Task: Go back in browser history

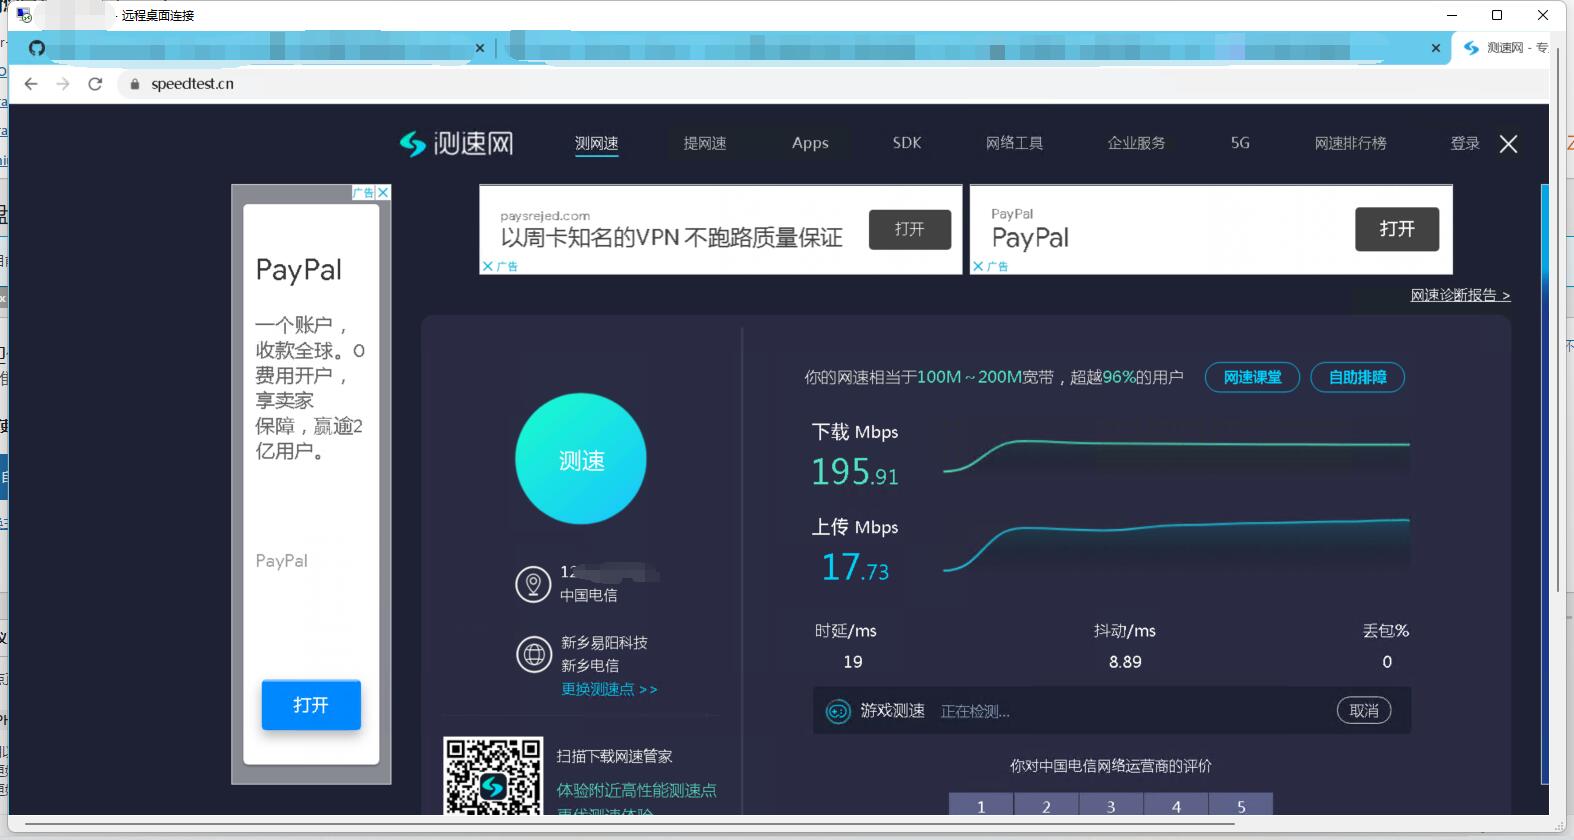Action: pos(31,84)
